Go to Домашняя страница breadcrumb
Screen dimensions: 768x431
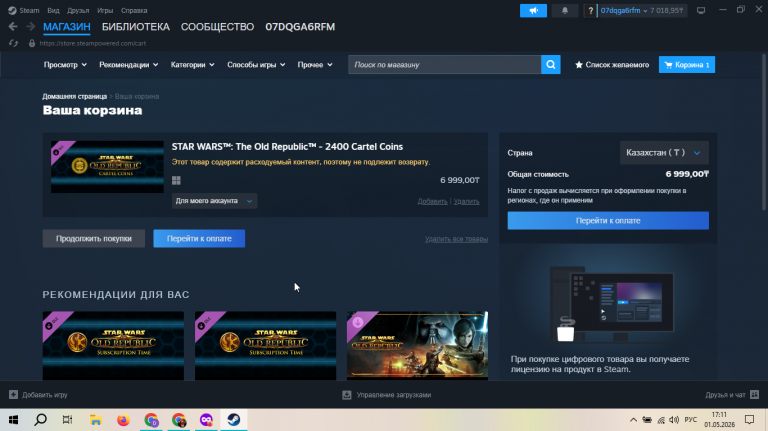pos(74,96)
